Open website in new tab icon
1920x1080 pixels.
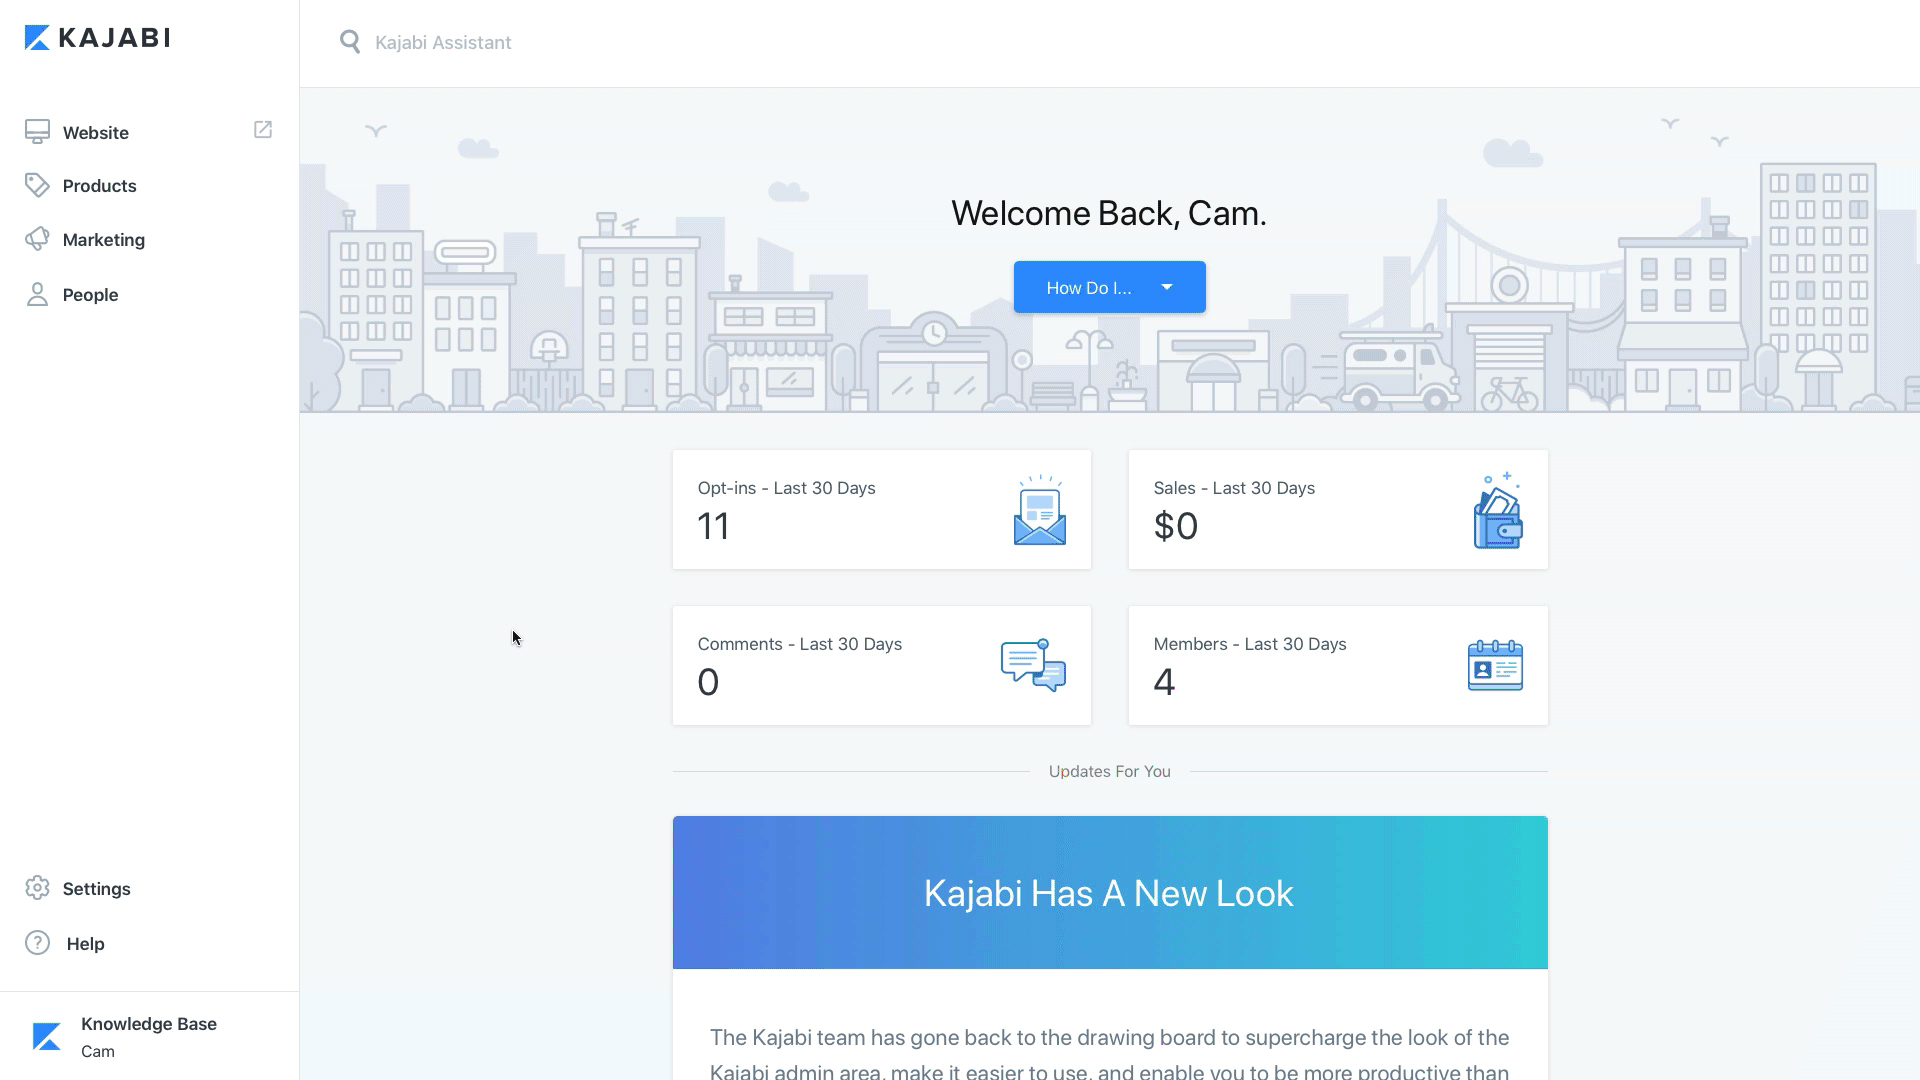pos(263,130)
